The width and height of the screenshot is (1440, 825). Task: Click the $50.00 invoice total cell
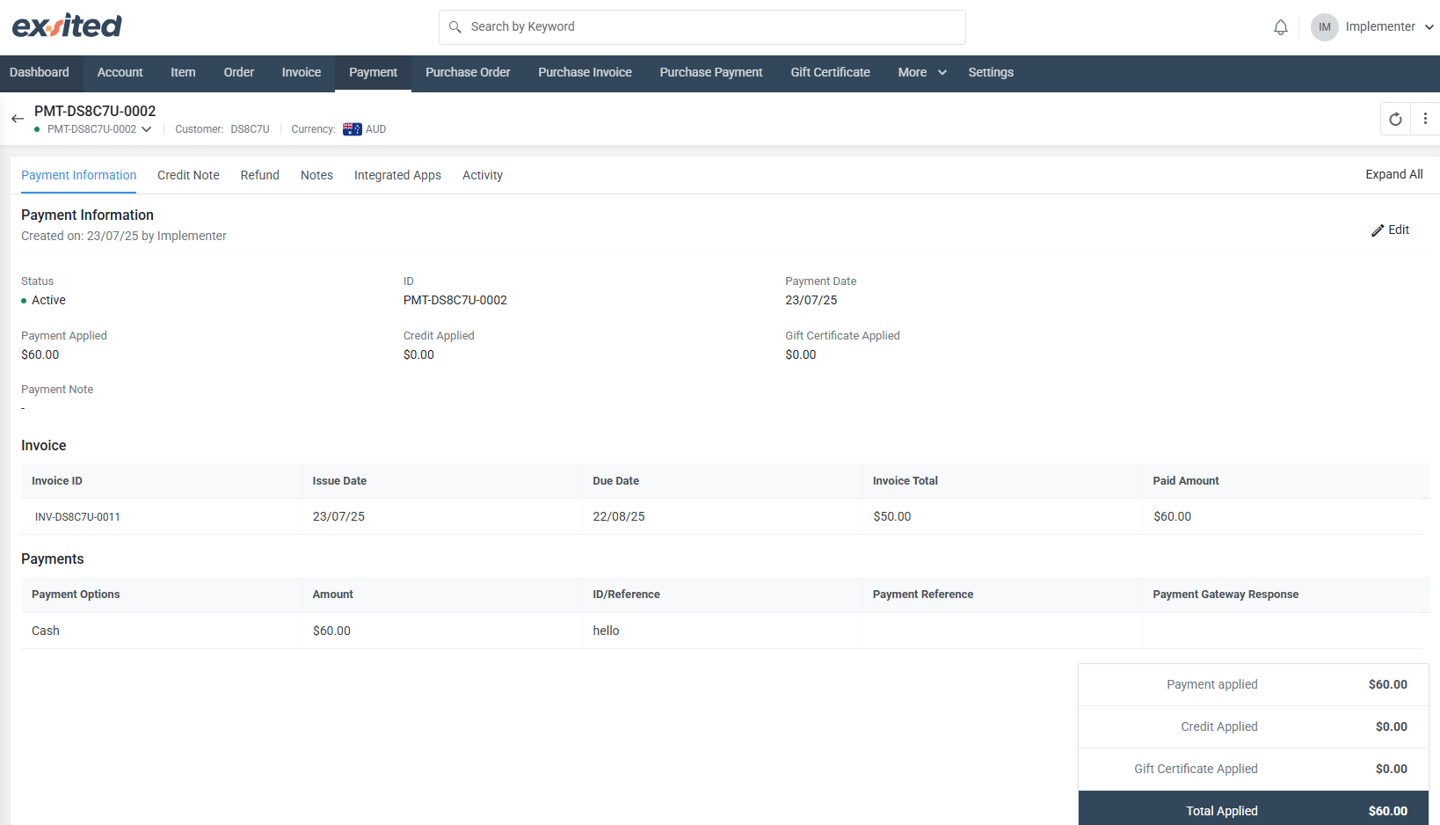coord(1001,517)
